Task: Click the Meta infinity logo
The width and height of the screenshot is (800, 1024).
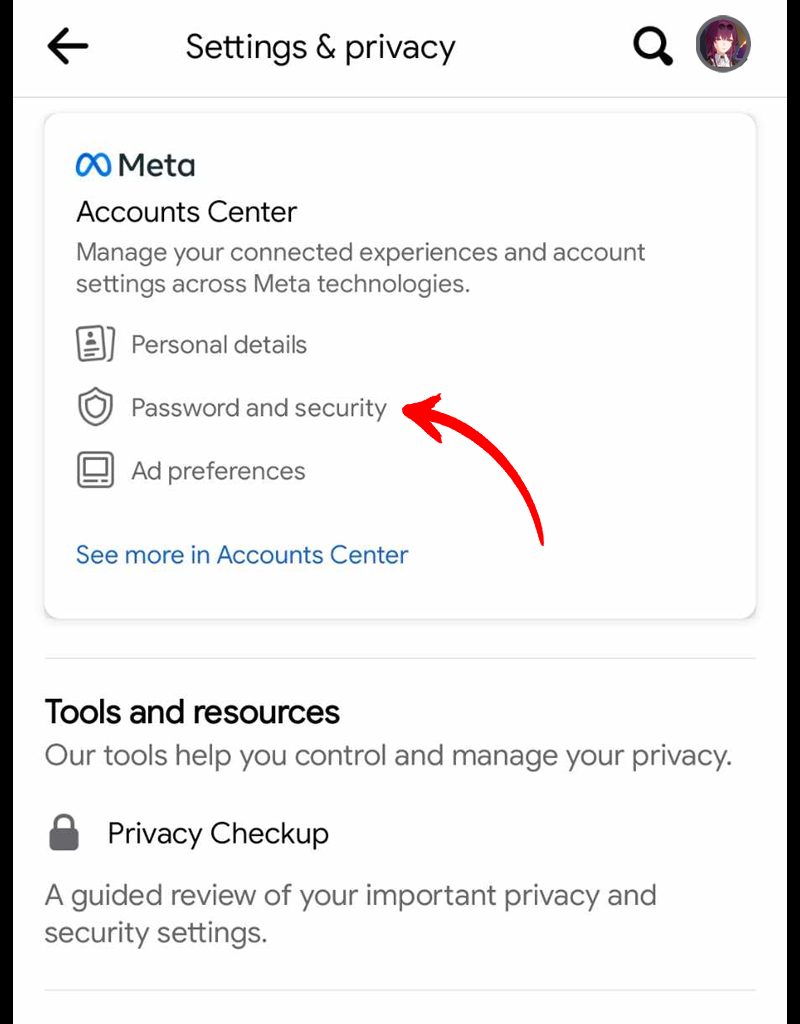Action: click(x=93, y=165)
